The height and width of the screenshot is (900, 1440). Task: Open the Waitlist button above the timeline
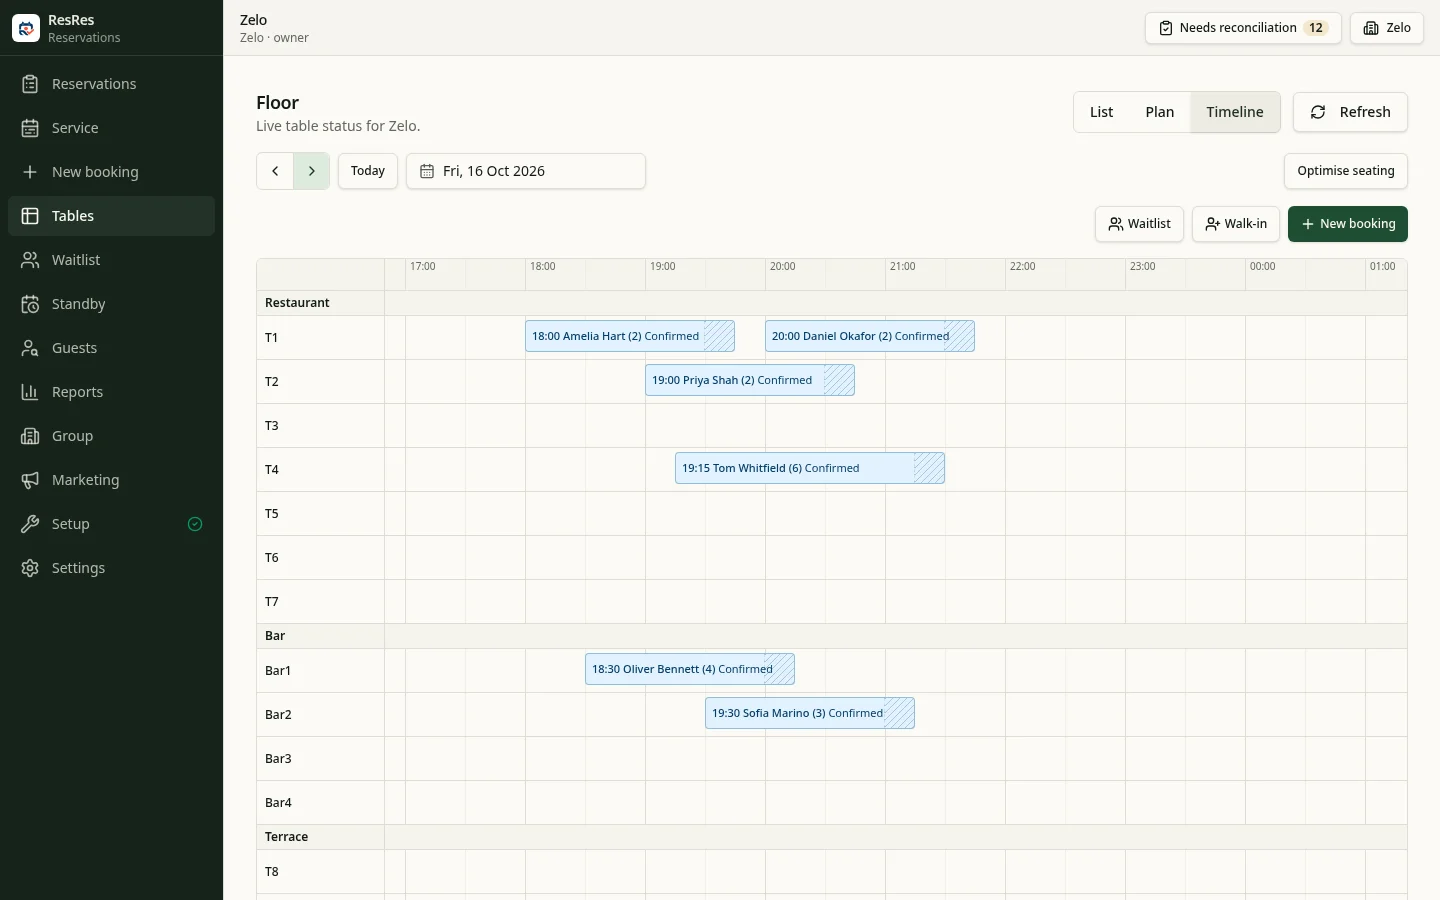pyautogui.click(x=1140, y=224)
